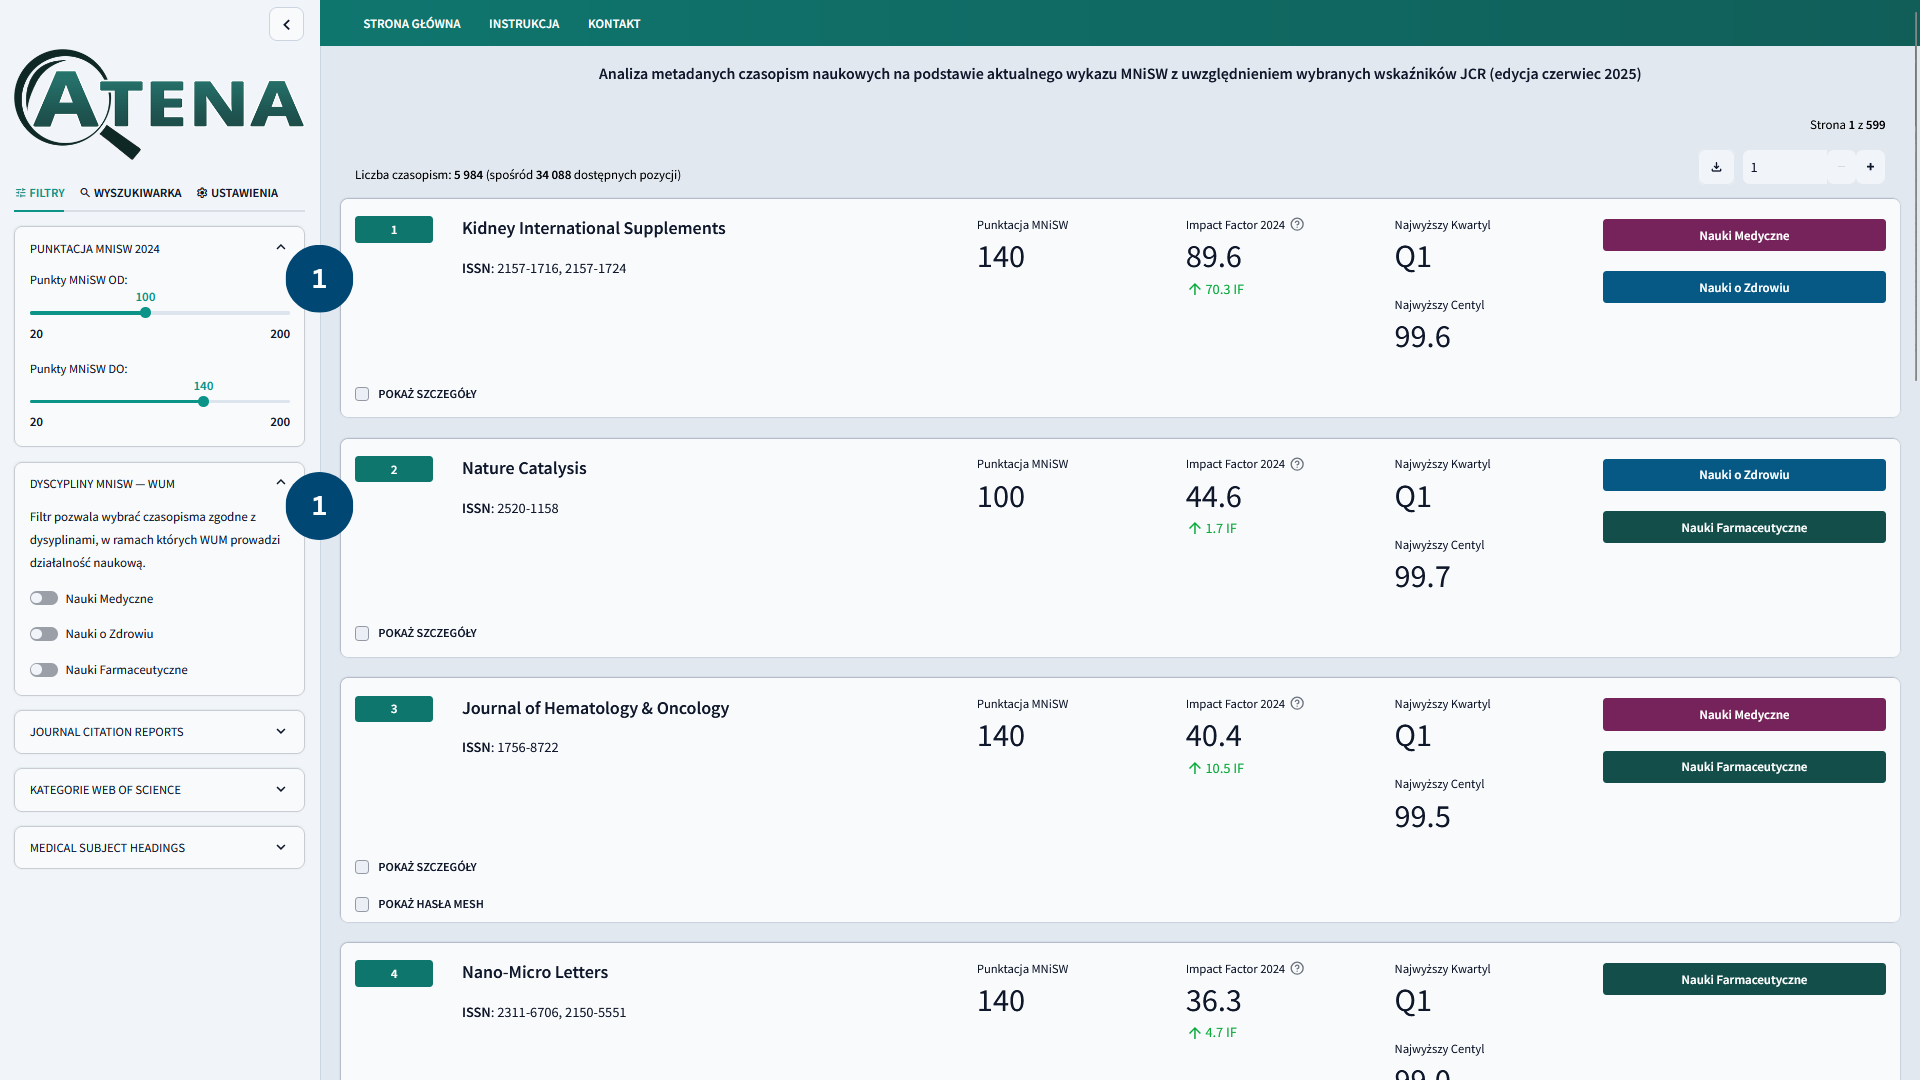Click the Punkty MNiSW DO slider handle
This screenshot has height=1080, width=1920.
[x=203, y=402]
